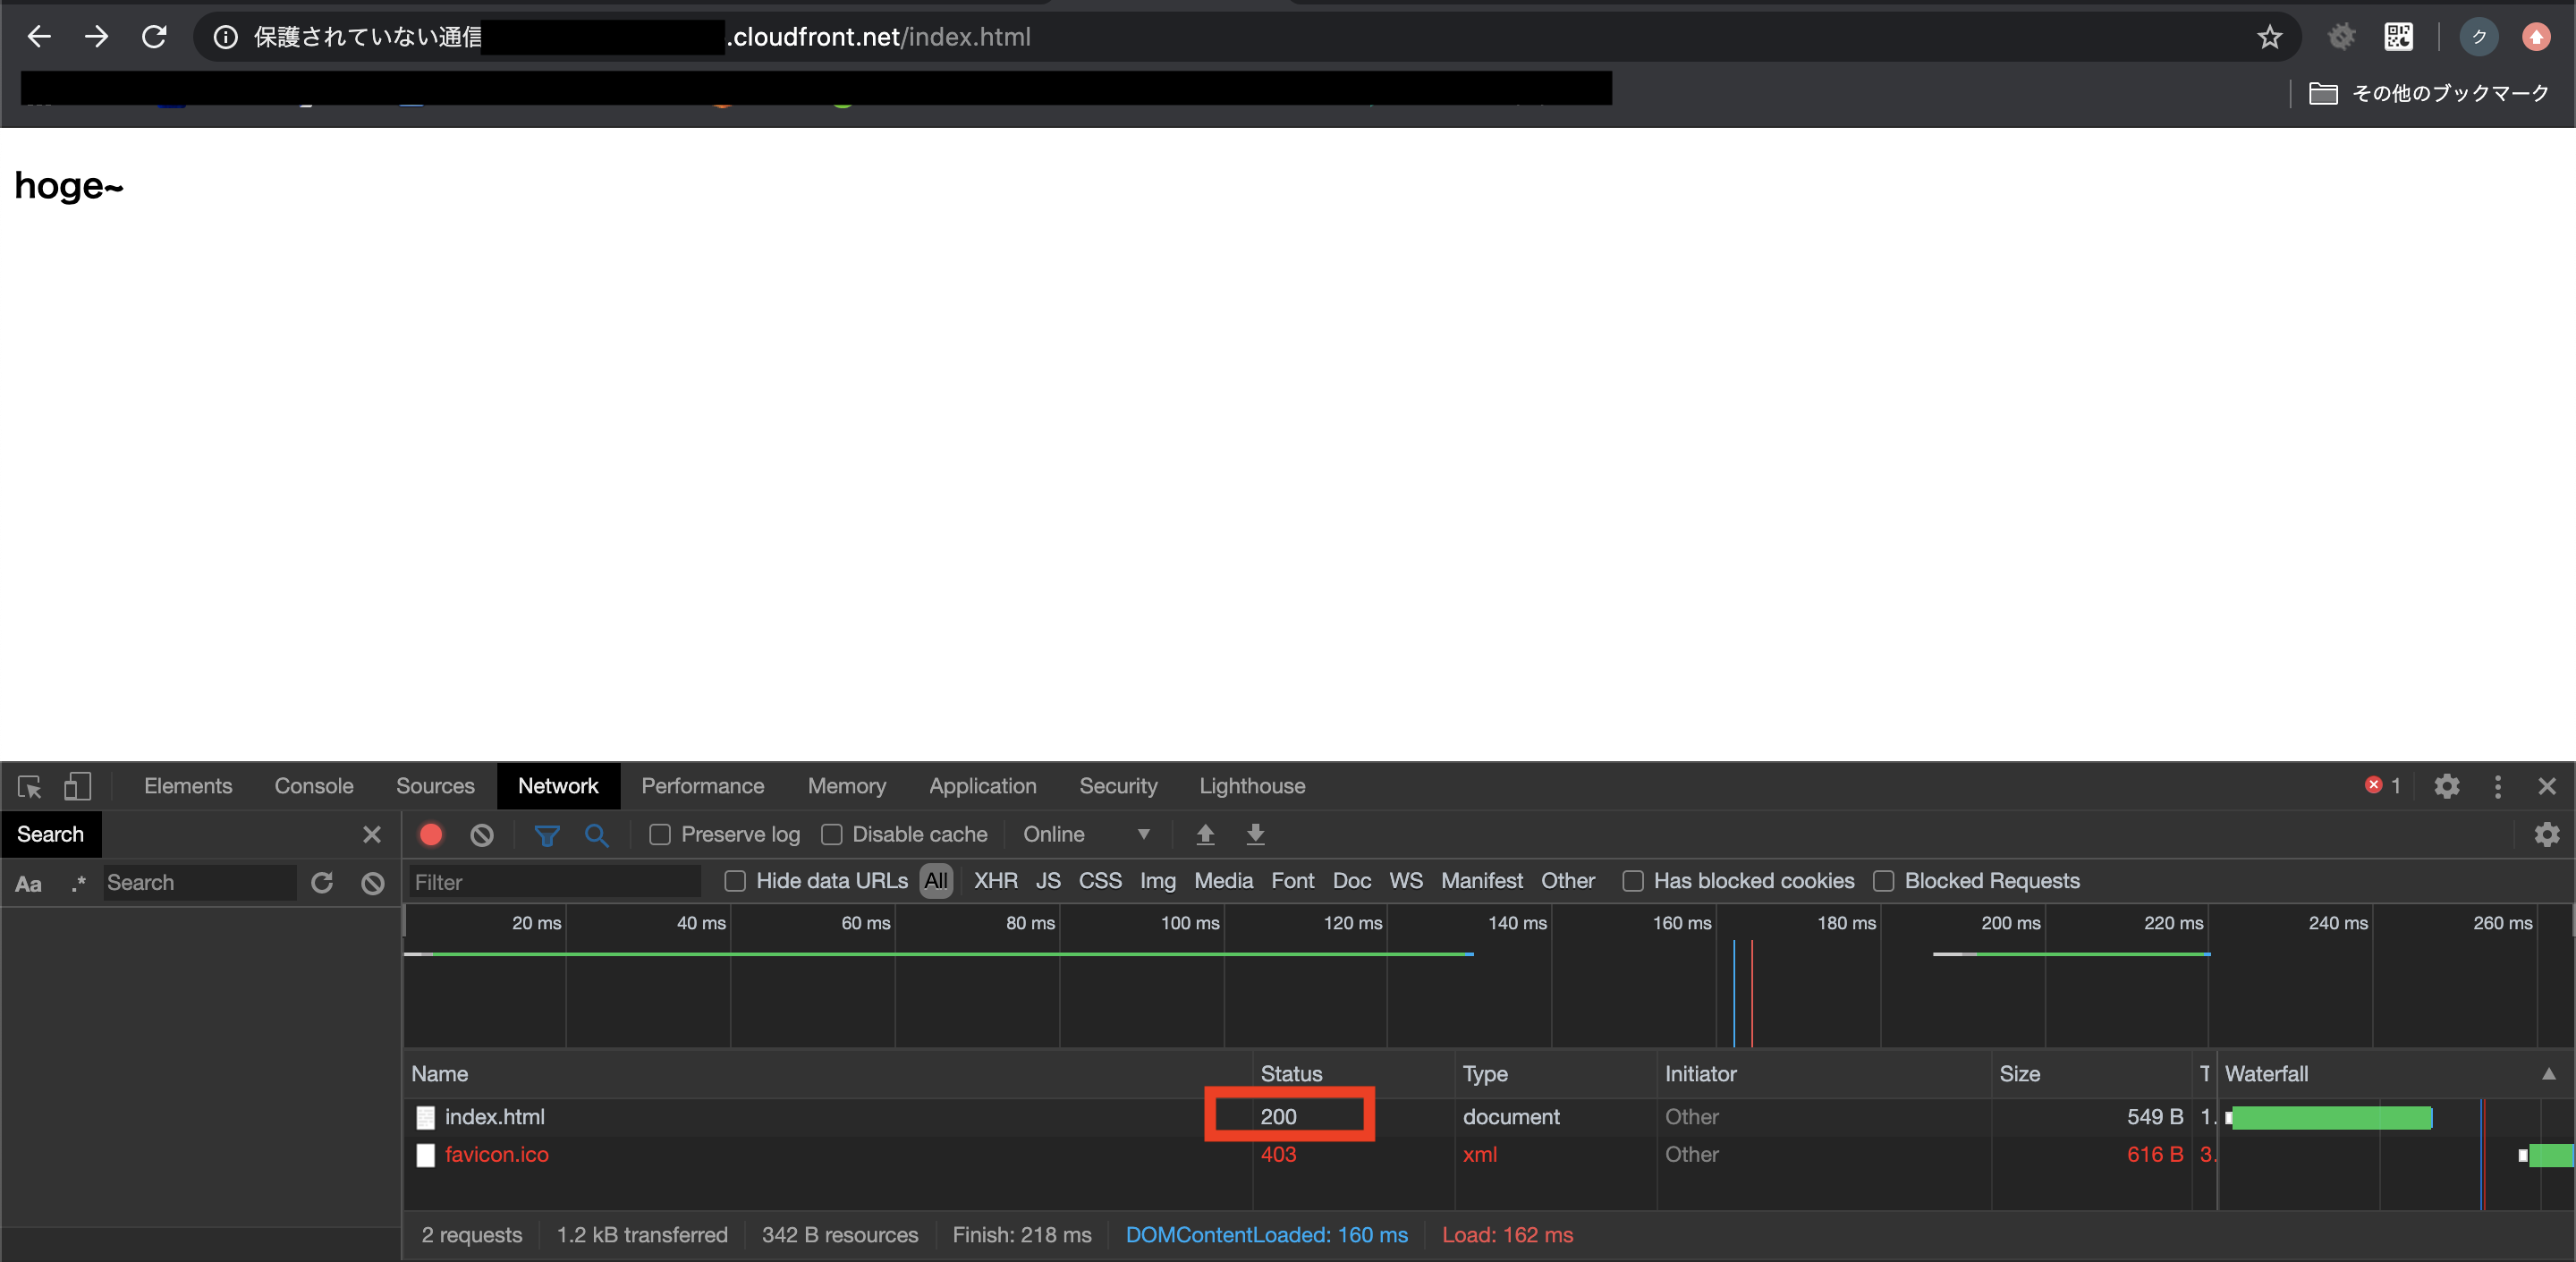Image resolution: width=2576 pixels, height=1262 pixels.
Task: Select the favicon.ico request row
Action: 497,1154
